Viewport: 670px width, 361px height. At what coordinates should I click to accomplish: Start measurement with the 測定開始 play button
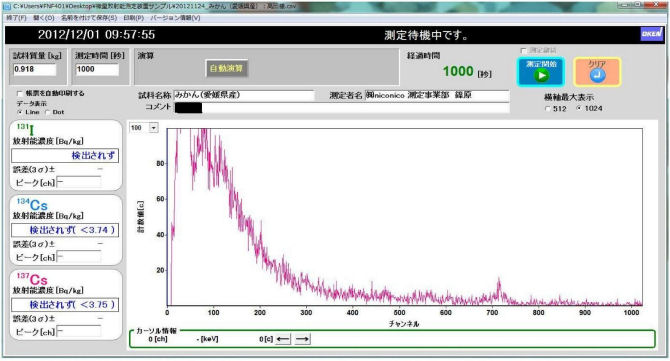(x=541, y=72)
